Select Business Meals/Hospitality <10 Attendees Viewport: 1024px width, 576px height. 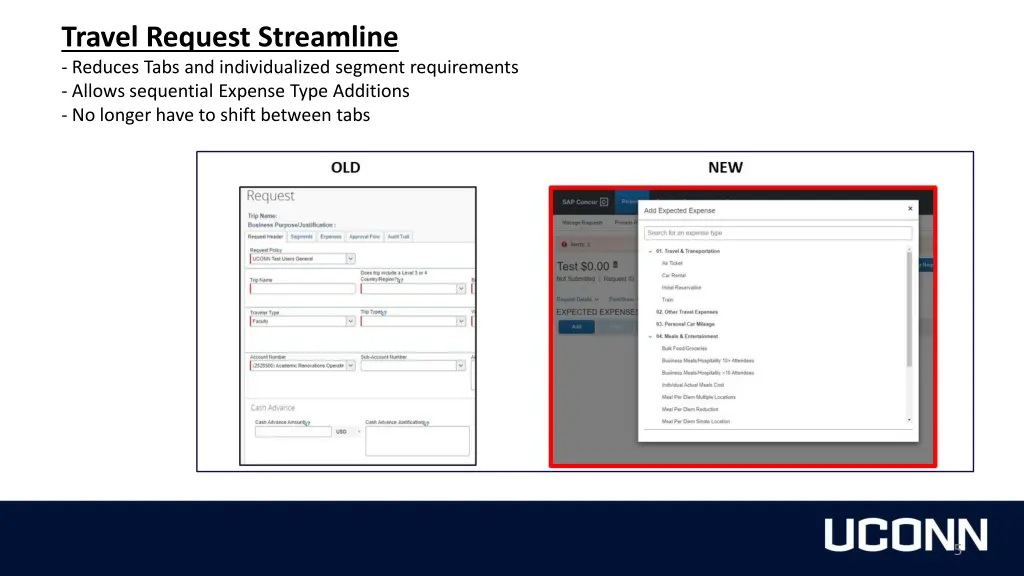[x=707, y=373]
